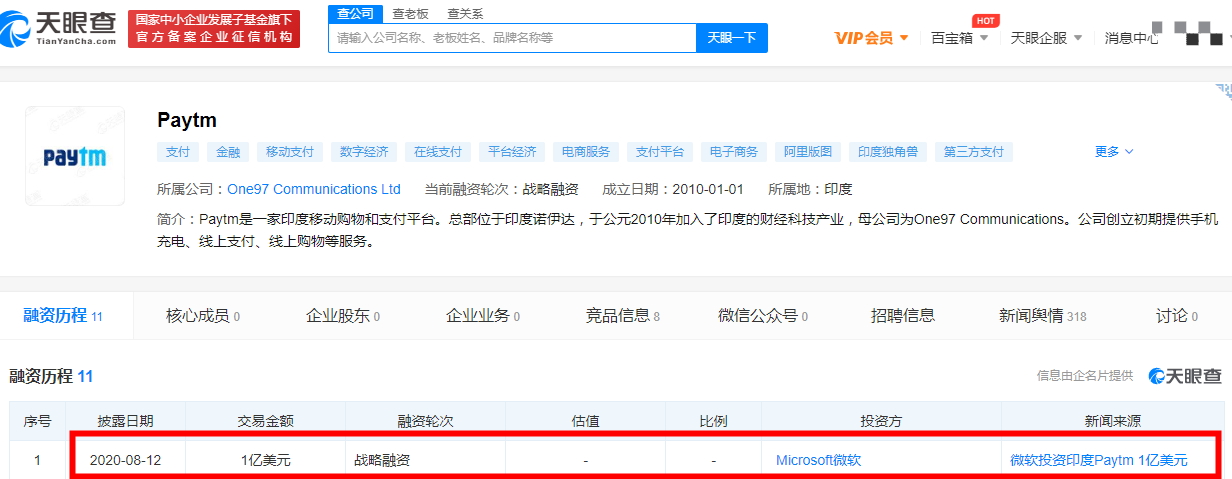Click the 金融 tag
The height and width of the screenshot is (479, 1232).
point(228,152)
